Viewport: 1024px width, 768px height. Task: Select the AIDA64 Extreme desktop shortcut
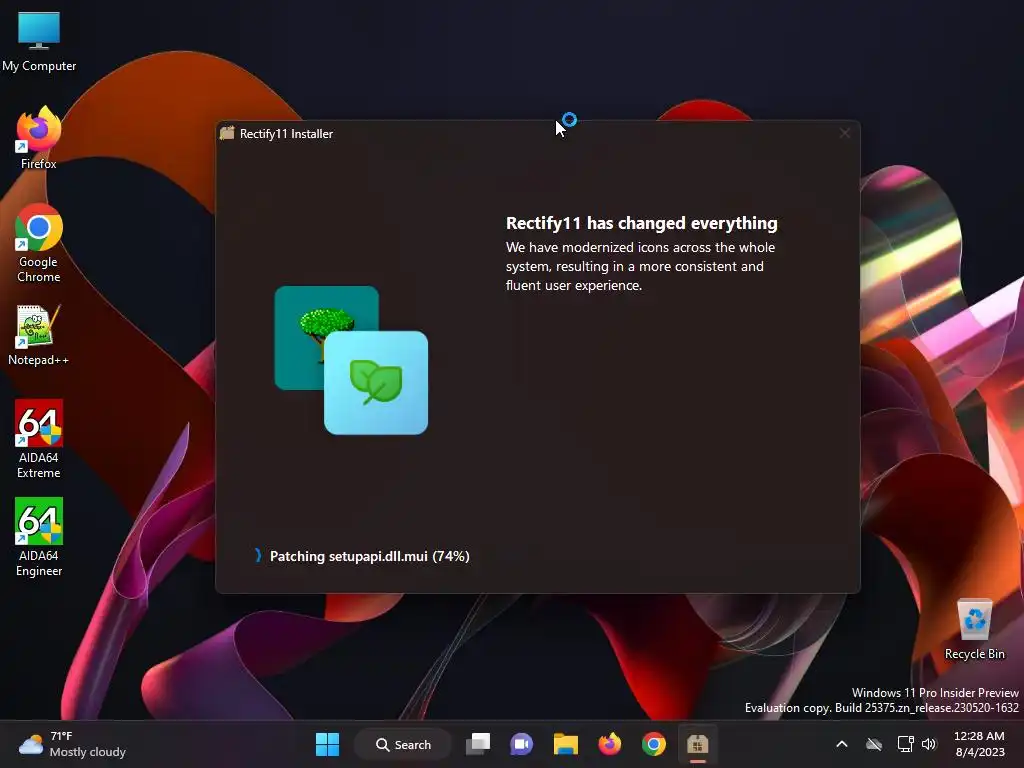click(39, 439)
